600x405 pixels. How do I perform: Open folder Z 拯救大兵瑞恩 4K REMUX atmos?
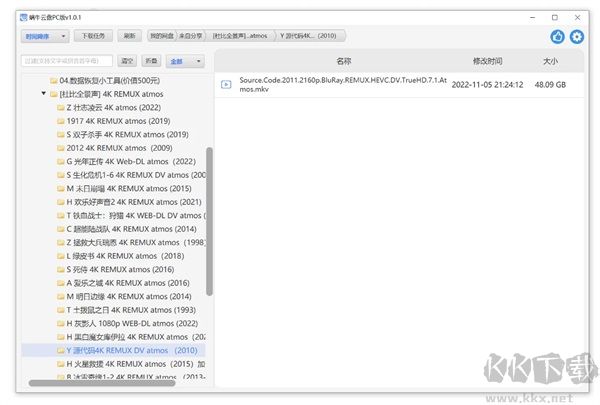(136, 243)
